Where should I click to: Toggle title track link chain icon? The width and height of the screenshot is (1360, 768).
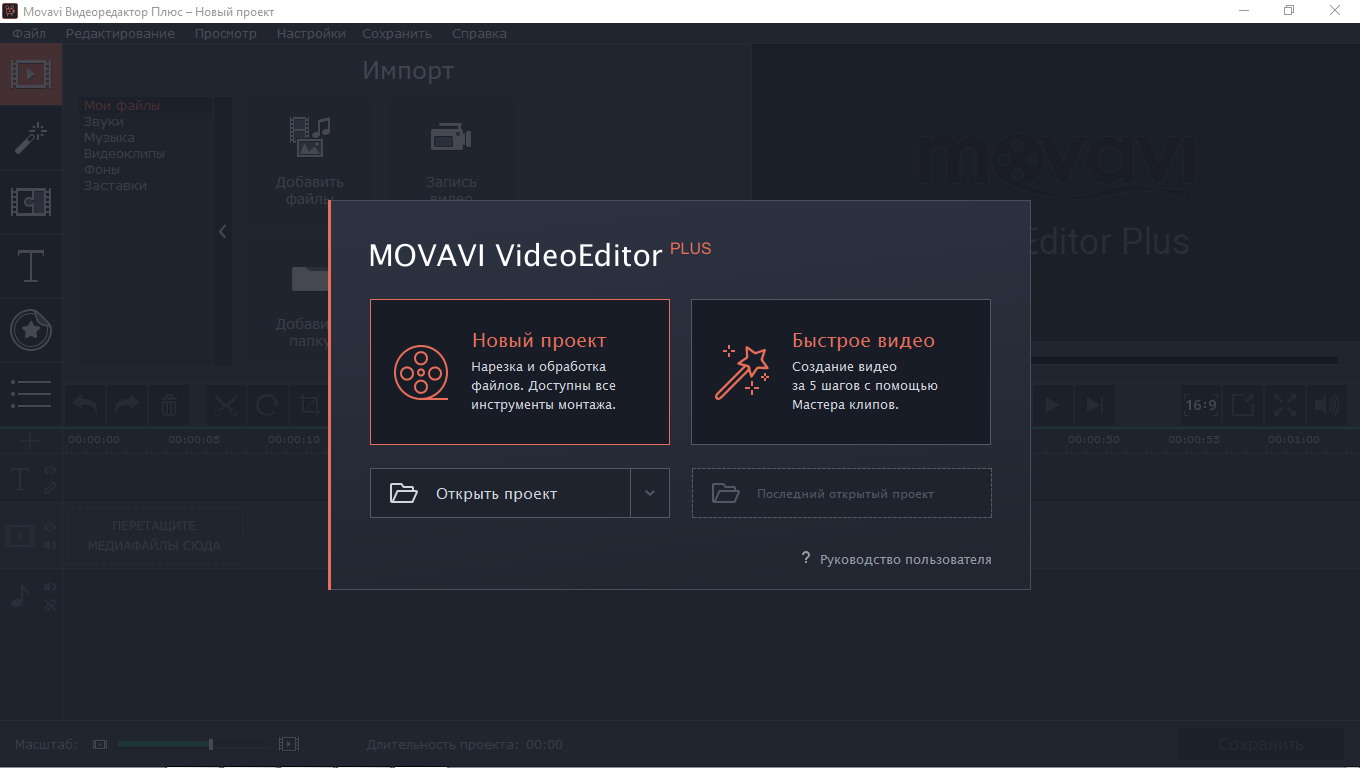[49, 487]
